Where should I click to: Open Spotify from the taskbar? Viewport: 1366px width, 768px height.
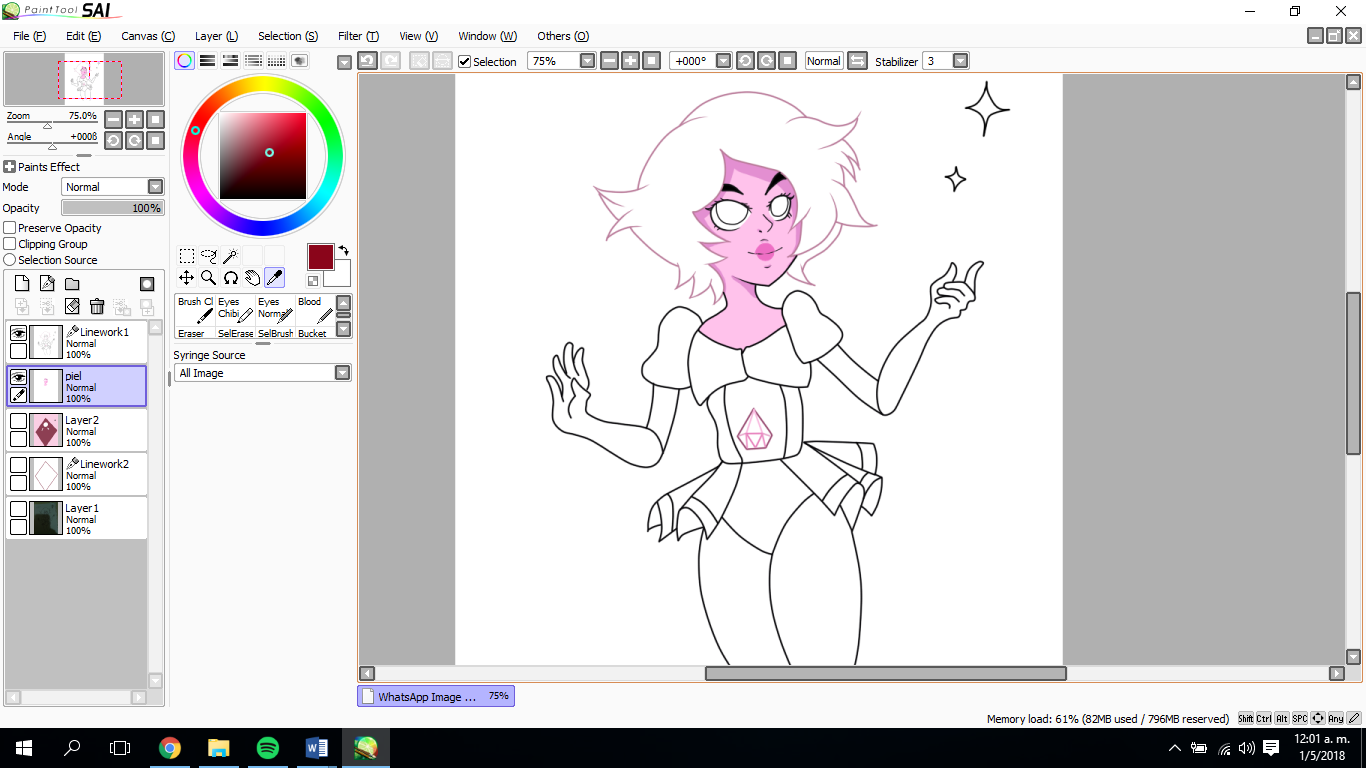(x=267, y=748)
